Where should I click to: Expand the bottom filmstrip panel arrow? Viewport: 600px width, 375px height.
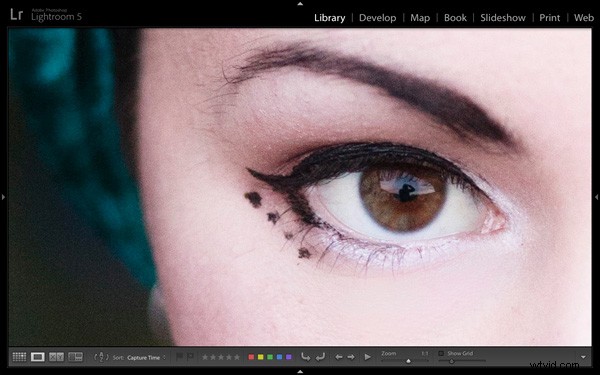pos(300,372)
